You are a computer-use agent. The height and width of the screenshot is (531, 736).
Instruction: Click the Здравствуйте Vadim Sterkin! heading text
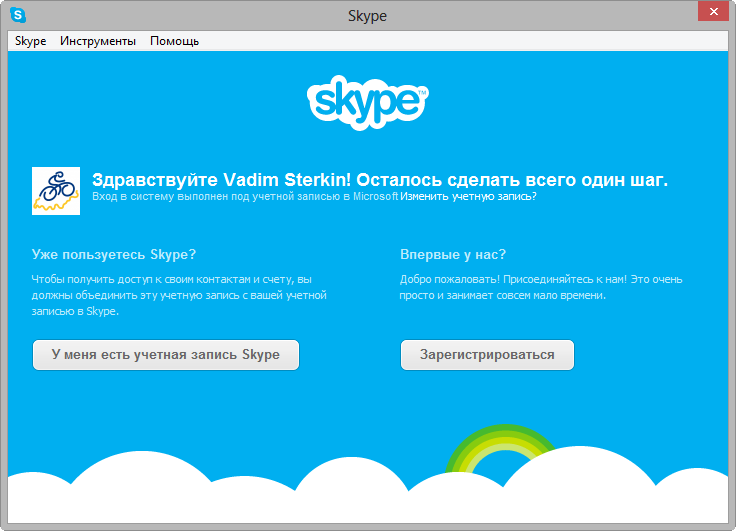pos(222,179)
